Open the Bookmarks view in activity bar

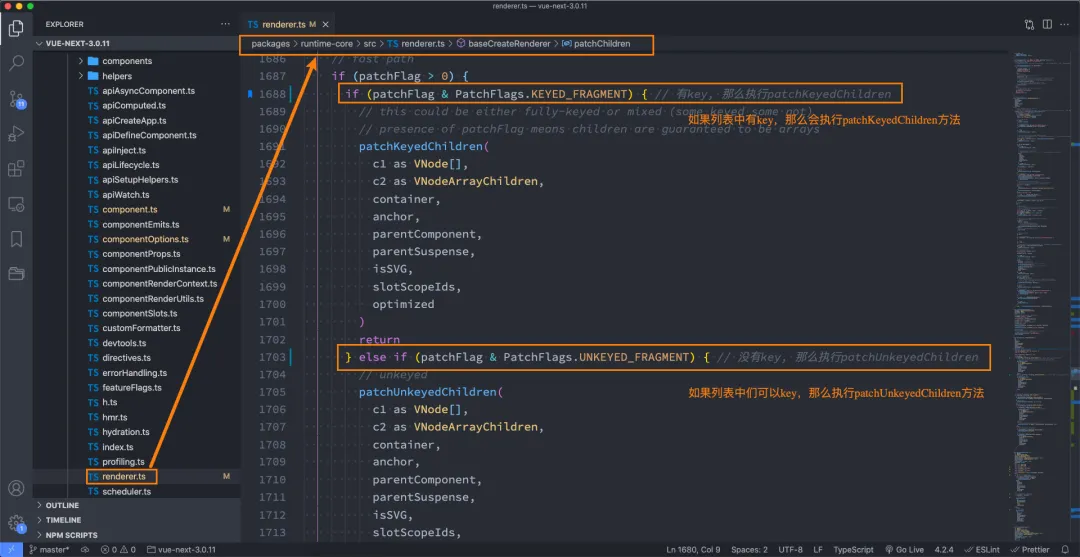click(16, 239)
